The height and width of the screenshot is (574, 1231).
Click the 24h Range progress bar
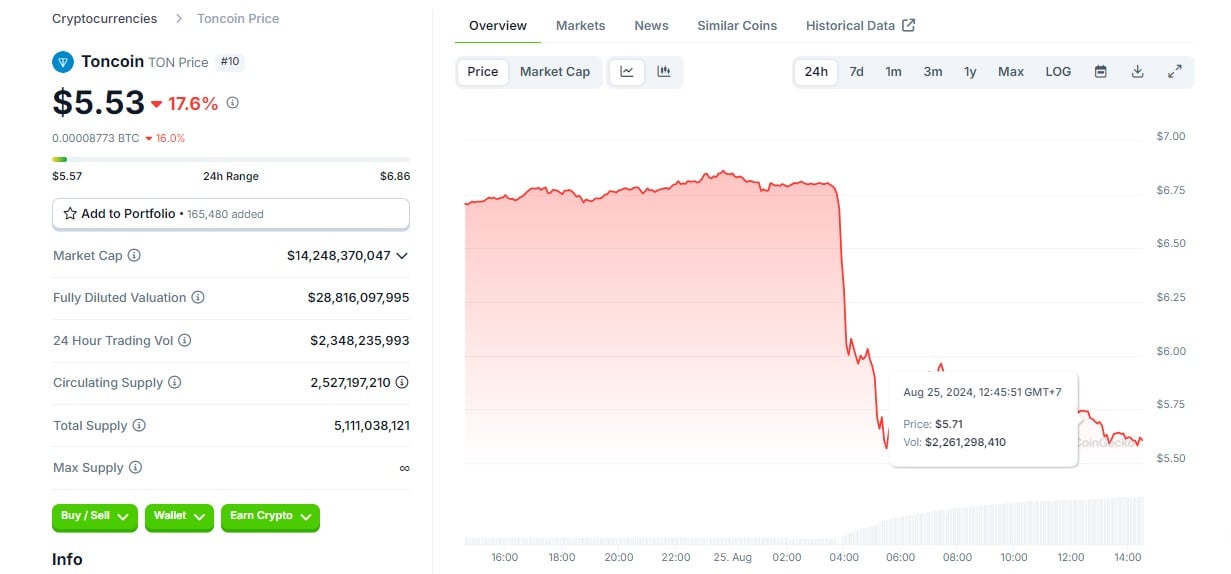pos(231,159)
